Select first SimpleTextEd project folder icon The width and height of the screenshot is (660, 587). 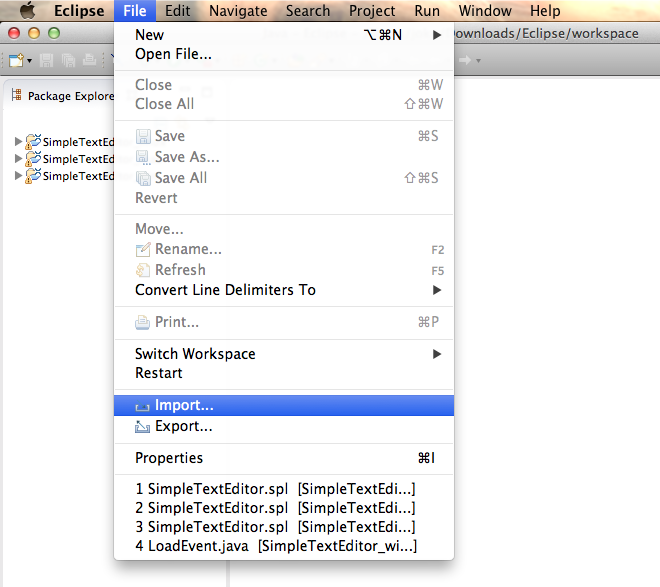click(x=33, y=142)
